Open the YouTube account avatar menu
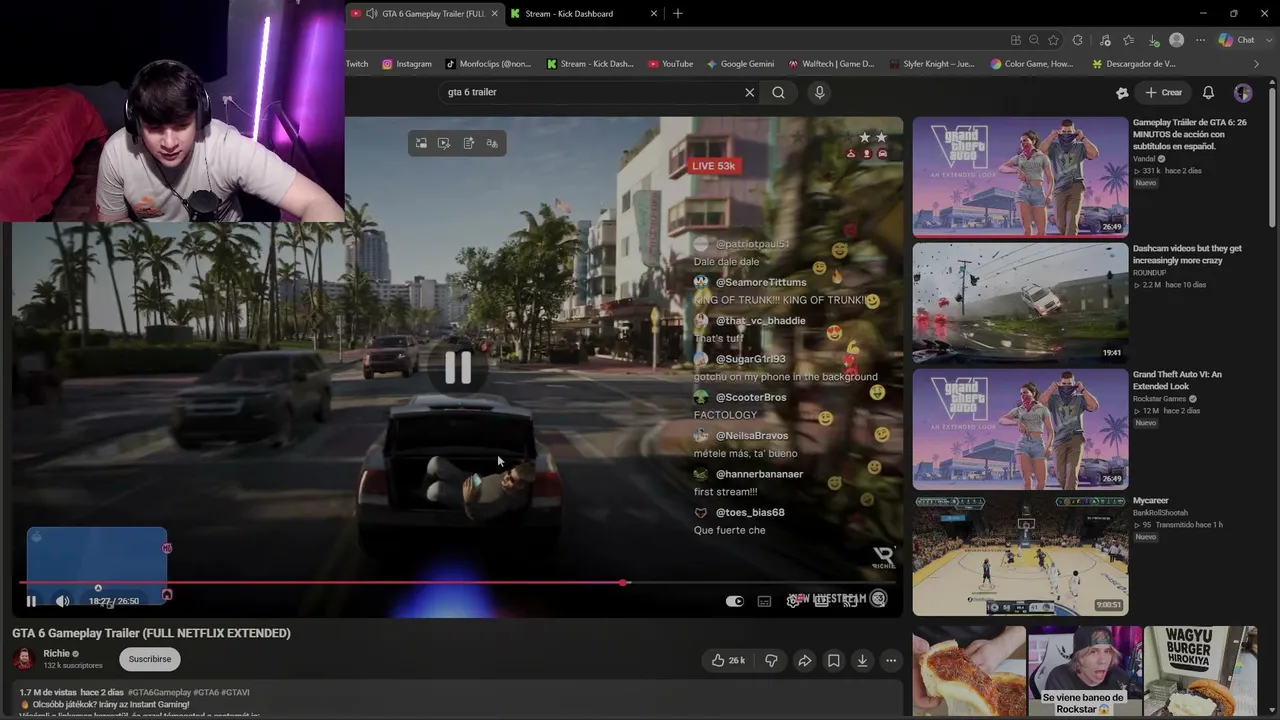The width and height of the screenshot is (1280, 720). click(1243, 92)
